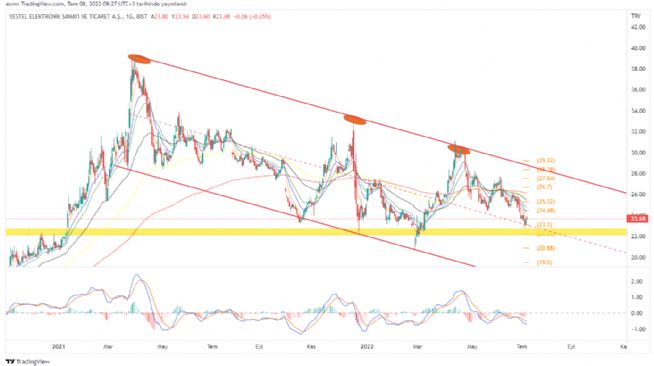The image size is (654, 366).
Task: Click the 2022 label on the time axis
Action: point(367,346)
